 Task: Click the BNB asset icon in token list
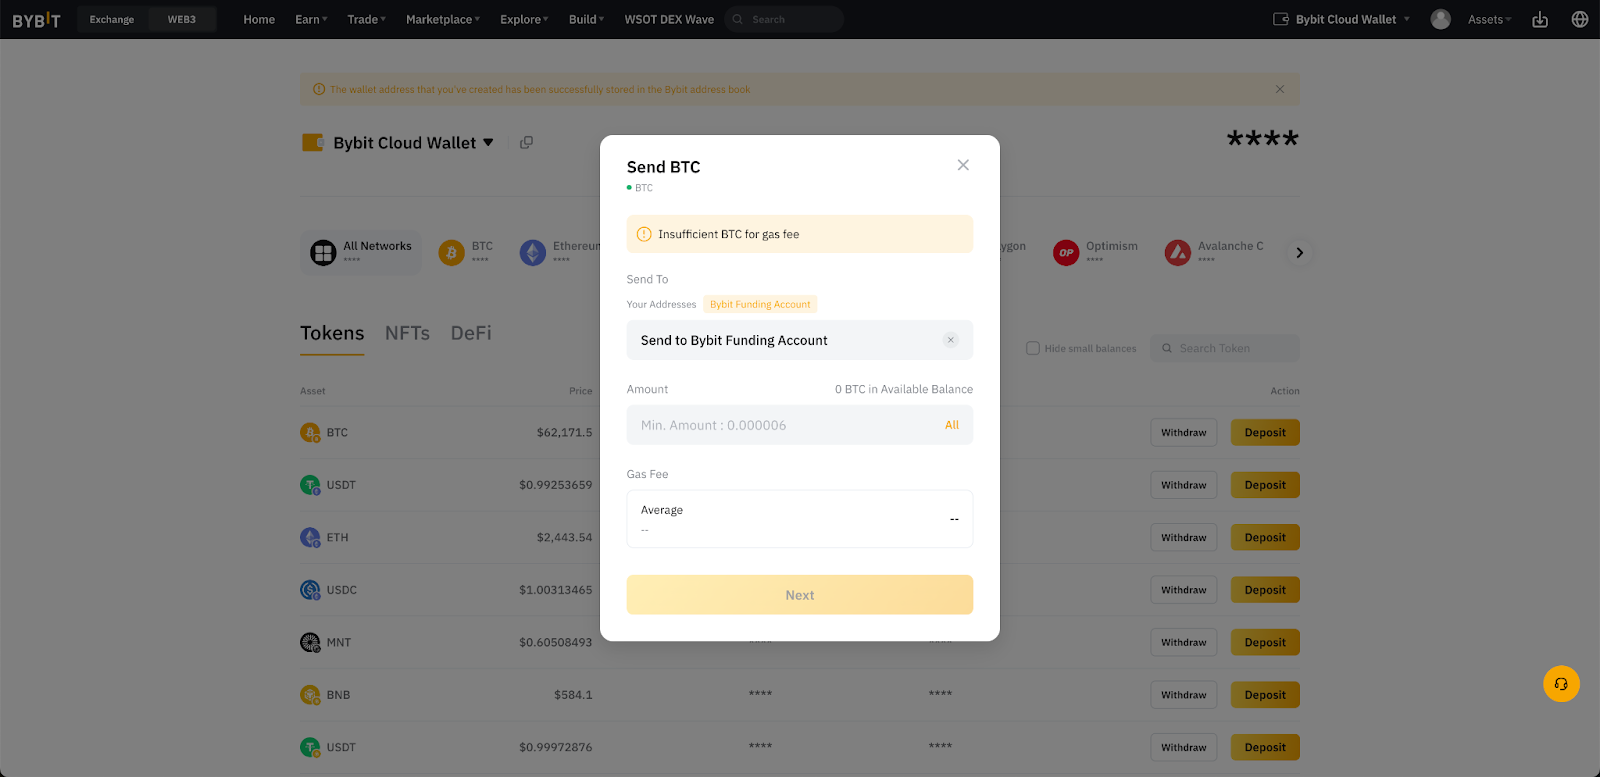coord(310,695)
